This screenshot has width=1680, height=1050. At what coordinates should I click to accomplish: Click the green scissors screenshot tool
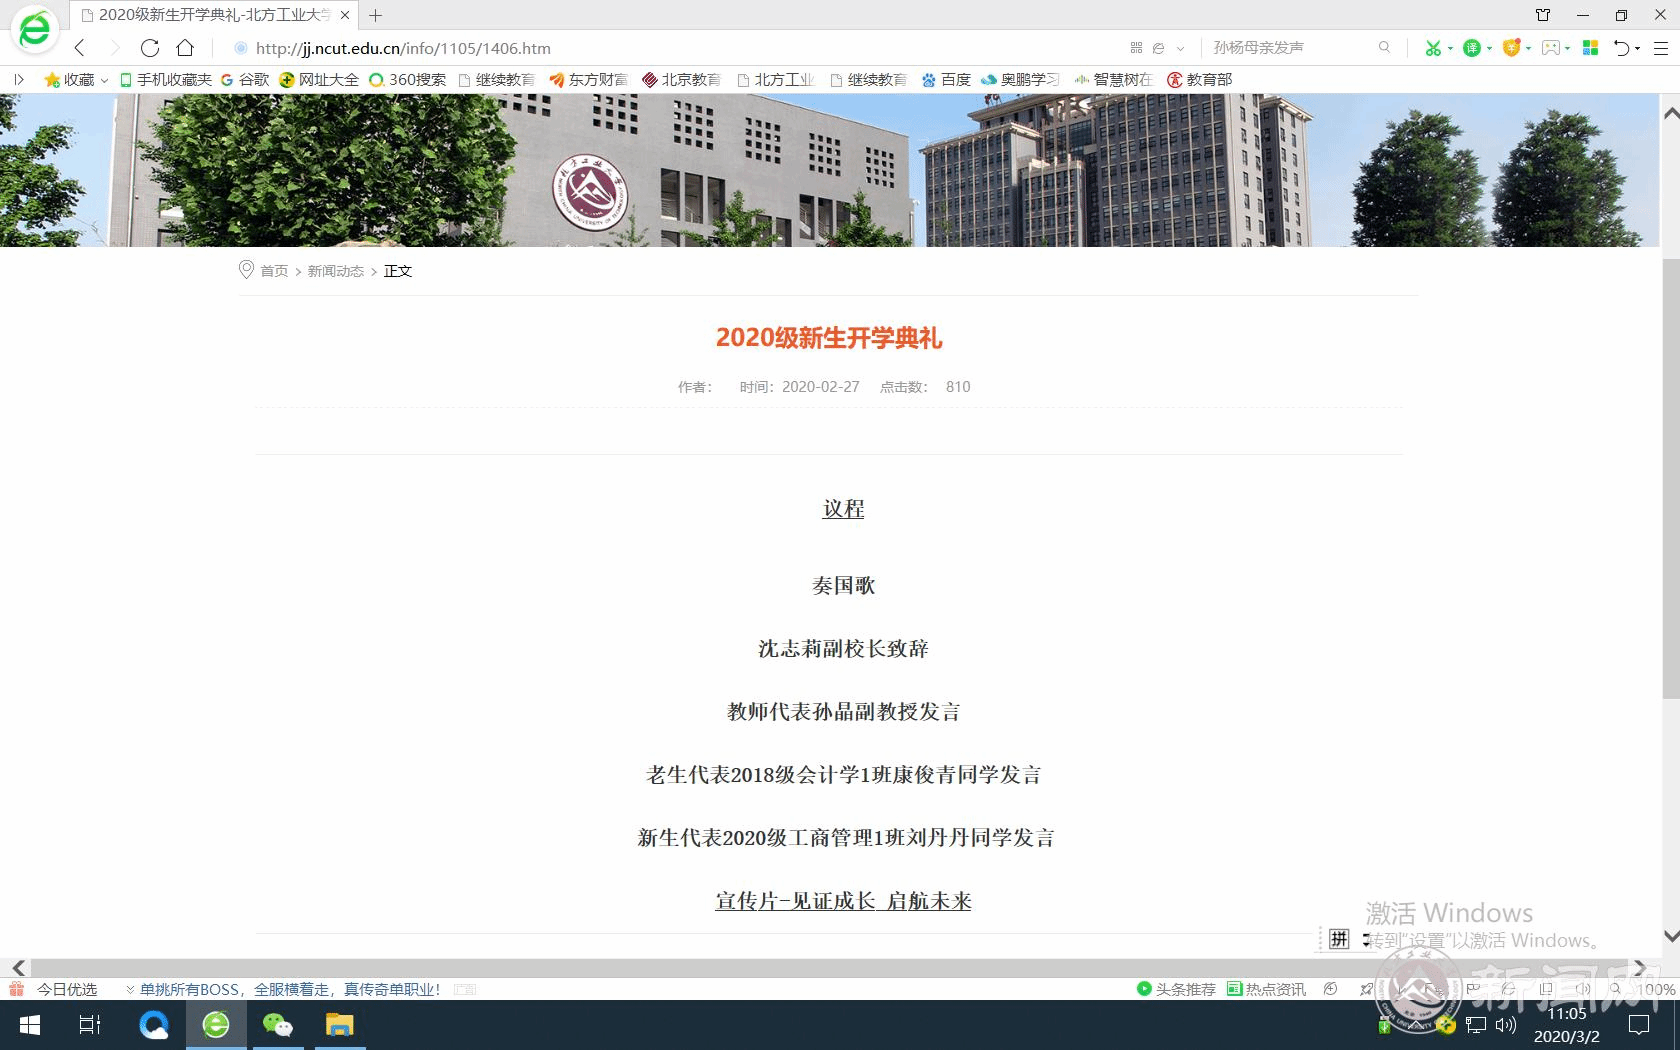(1433, 48)
